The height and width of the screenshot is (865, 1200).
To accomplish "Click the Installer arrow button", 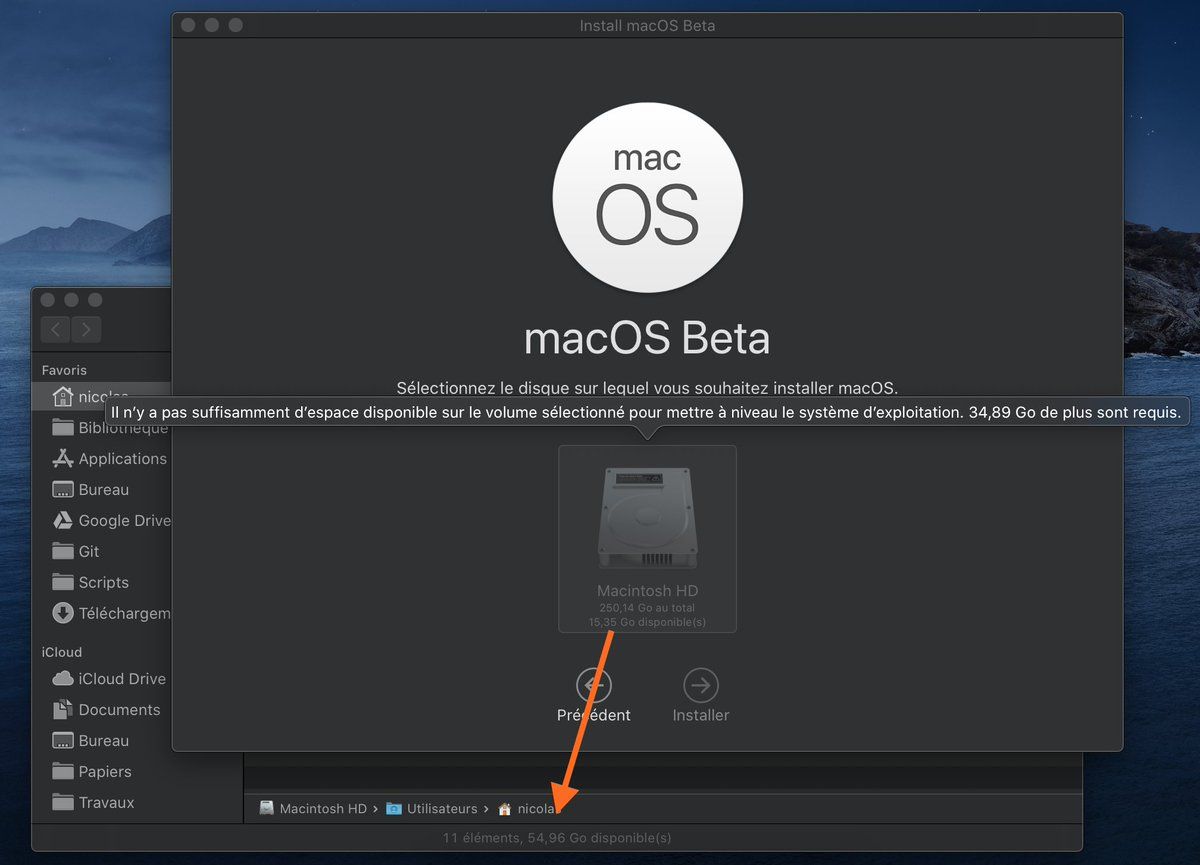I will [x=700, y=686].
